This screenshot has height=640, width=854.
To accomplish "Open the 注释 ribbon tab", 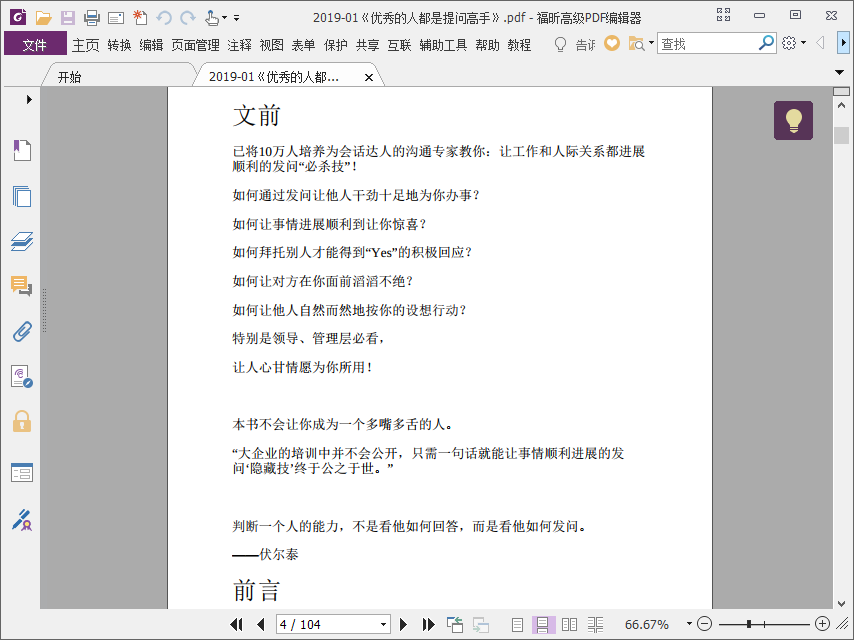I will click(240, 45).
